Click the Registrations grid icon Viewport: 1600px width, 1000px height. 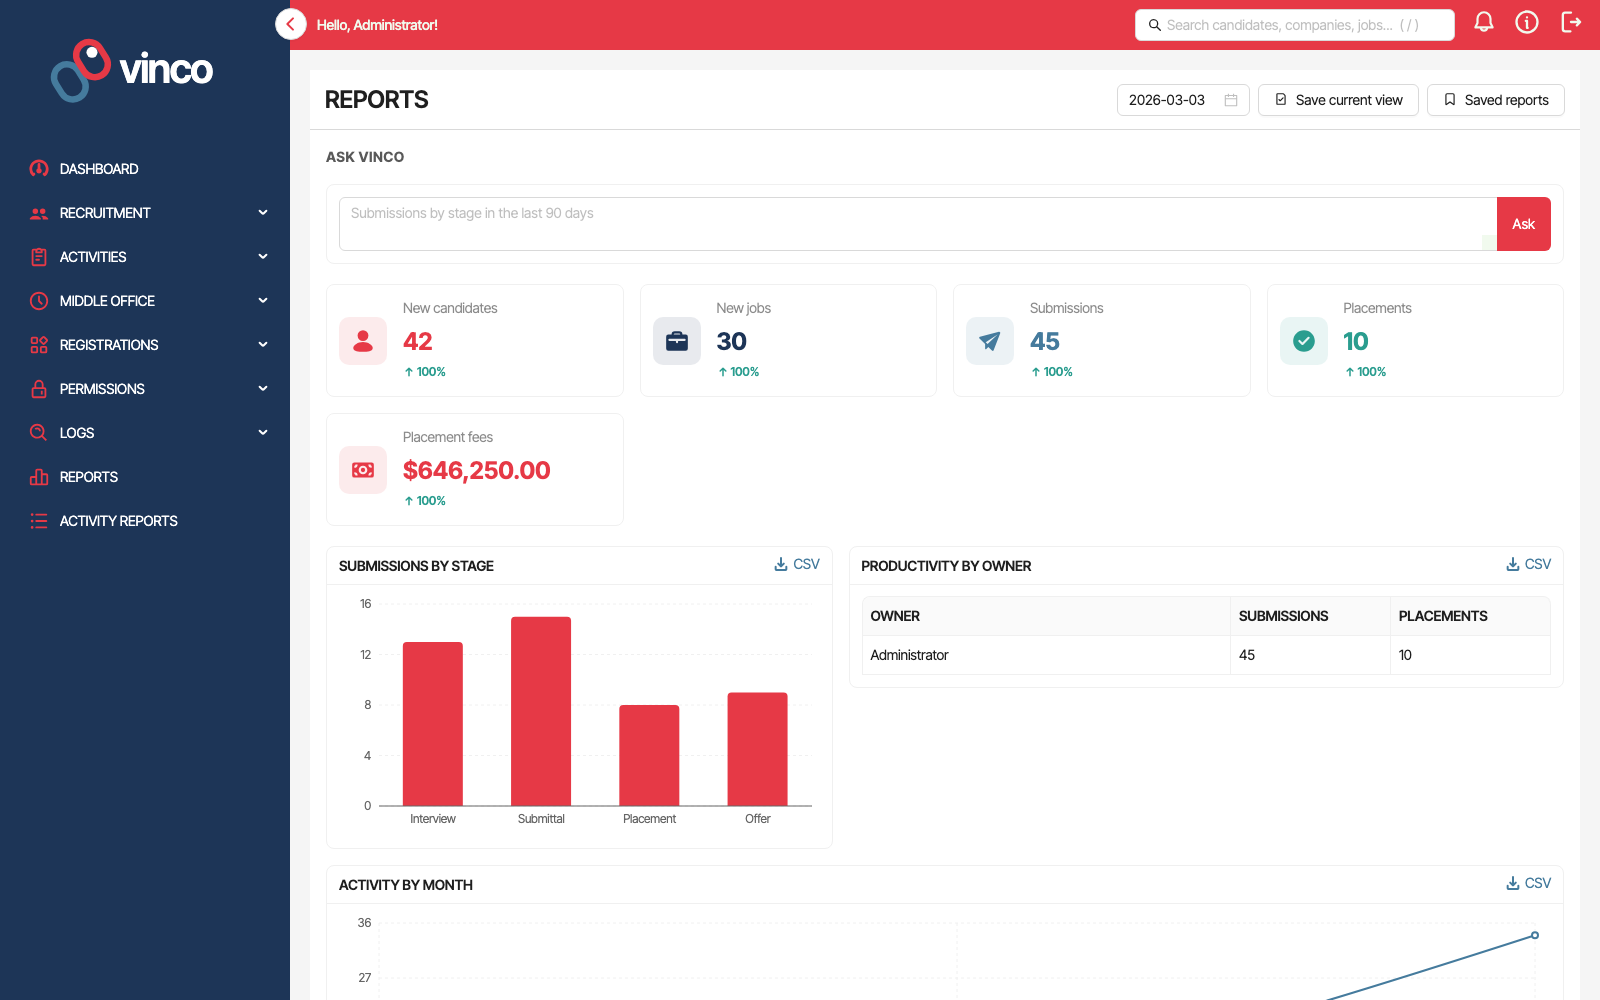click(x=39, y=345)
